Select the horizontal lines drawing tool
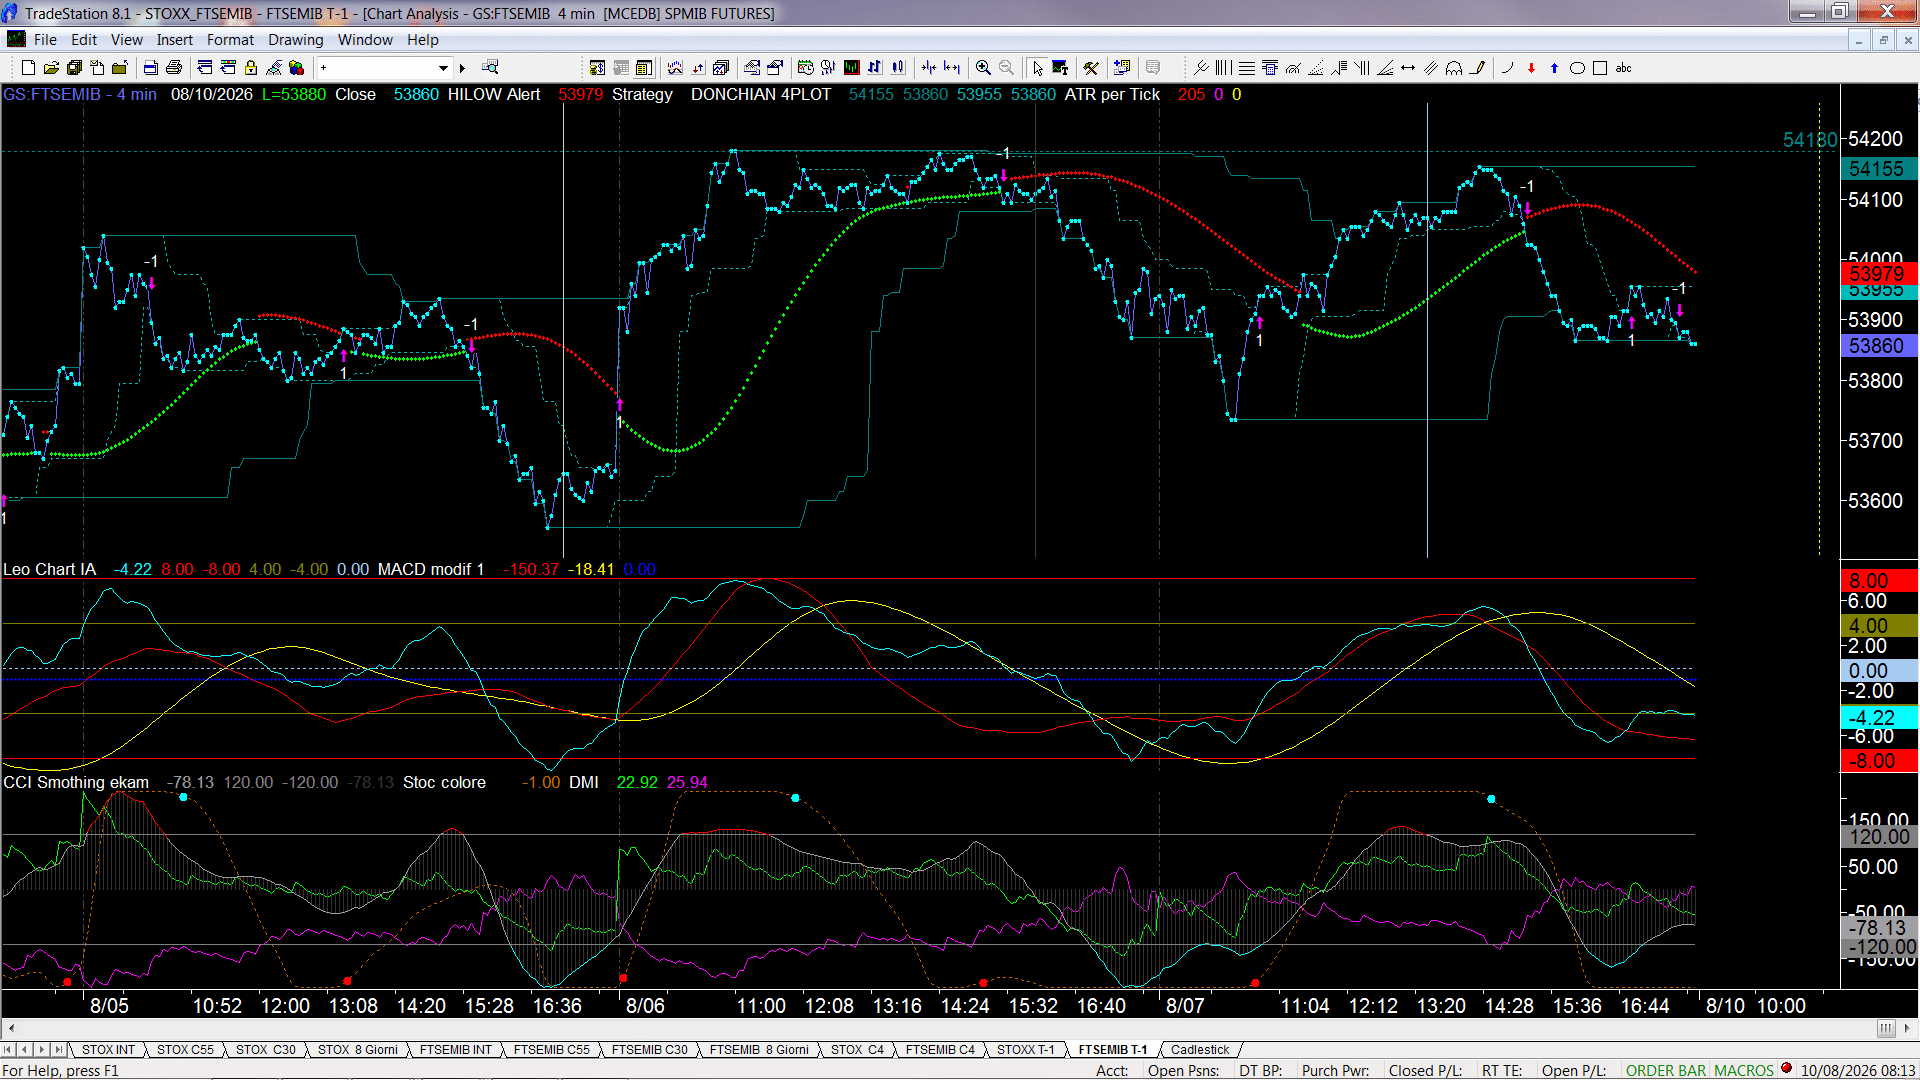Screen dimensions: 1920x1080 point(1246,68)
